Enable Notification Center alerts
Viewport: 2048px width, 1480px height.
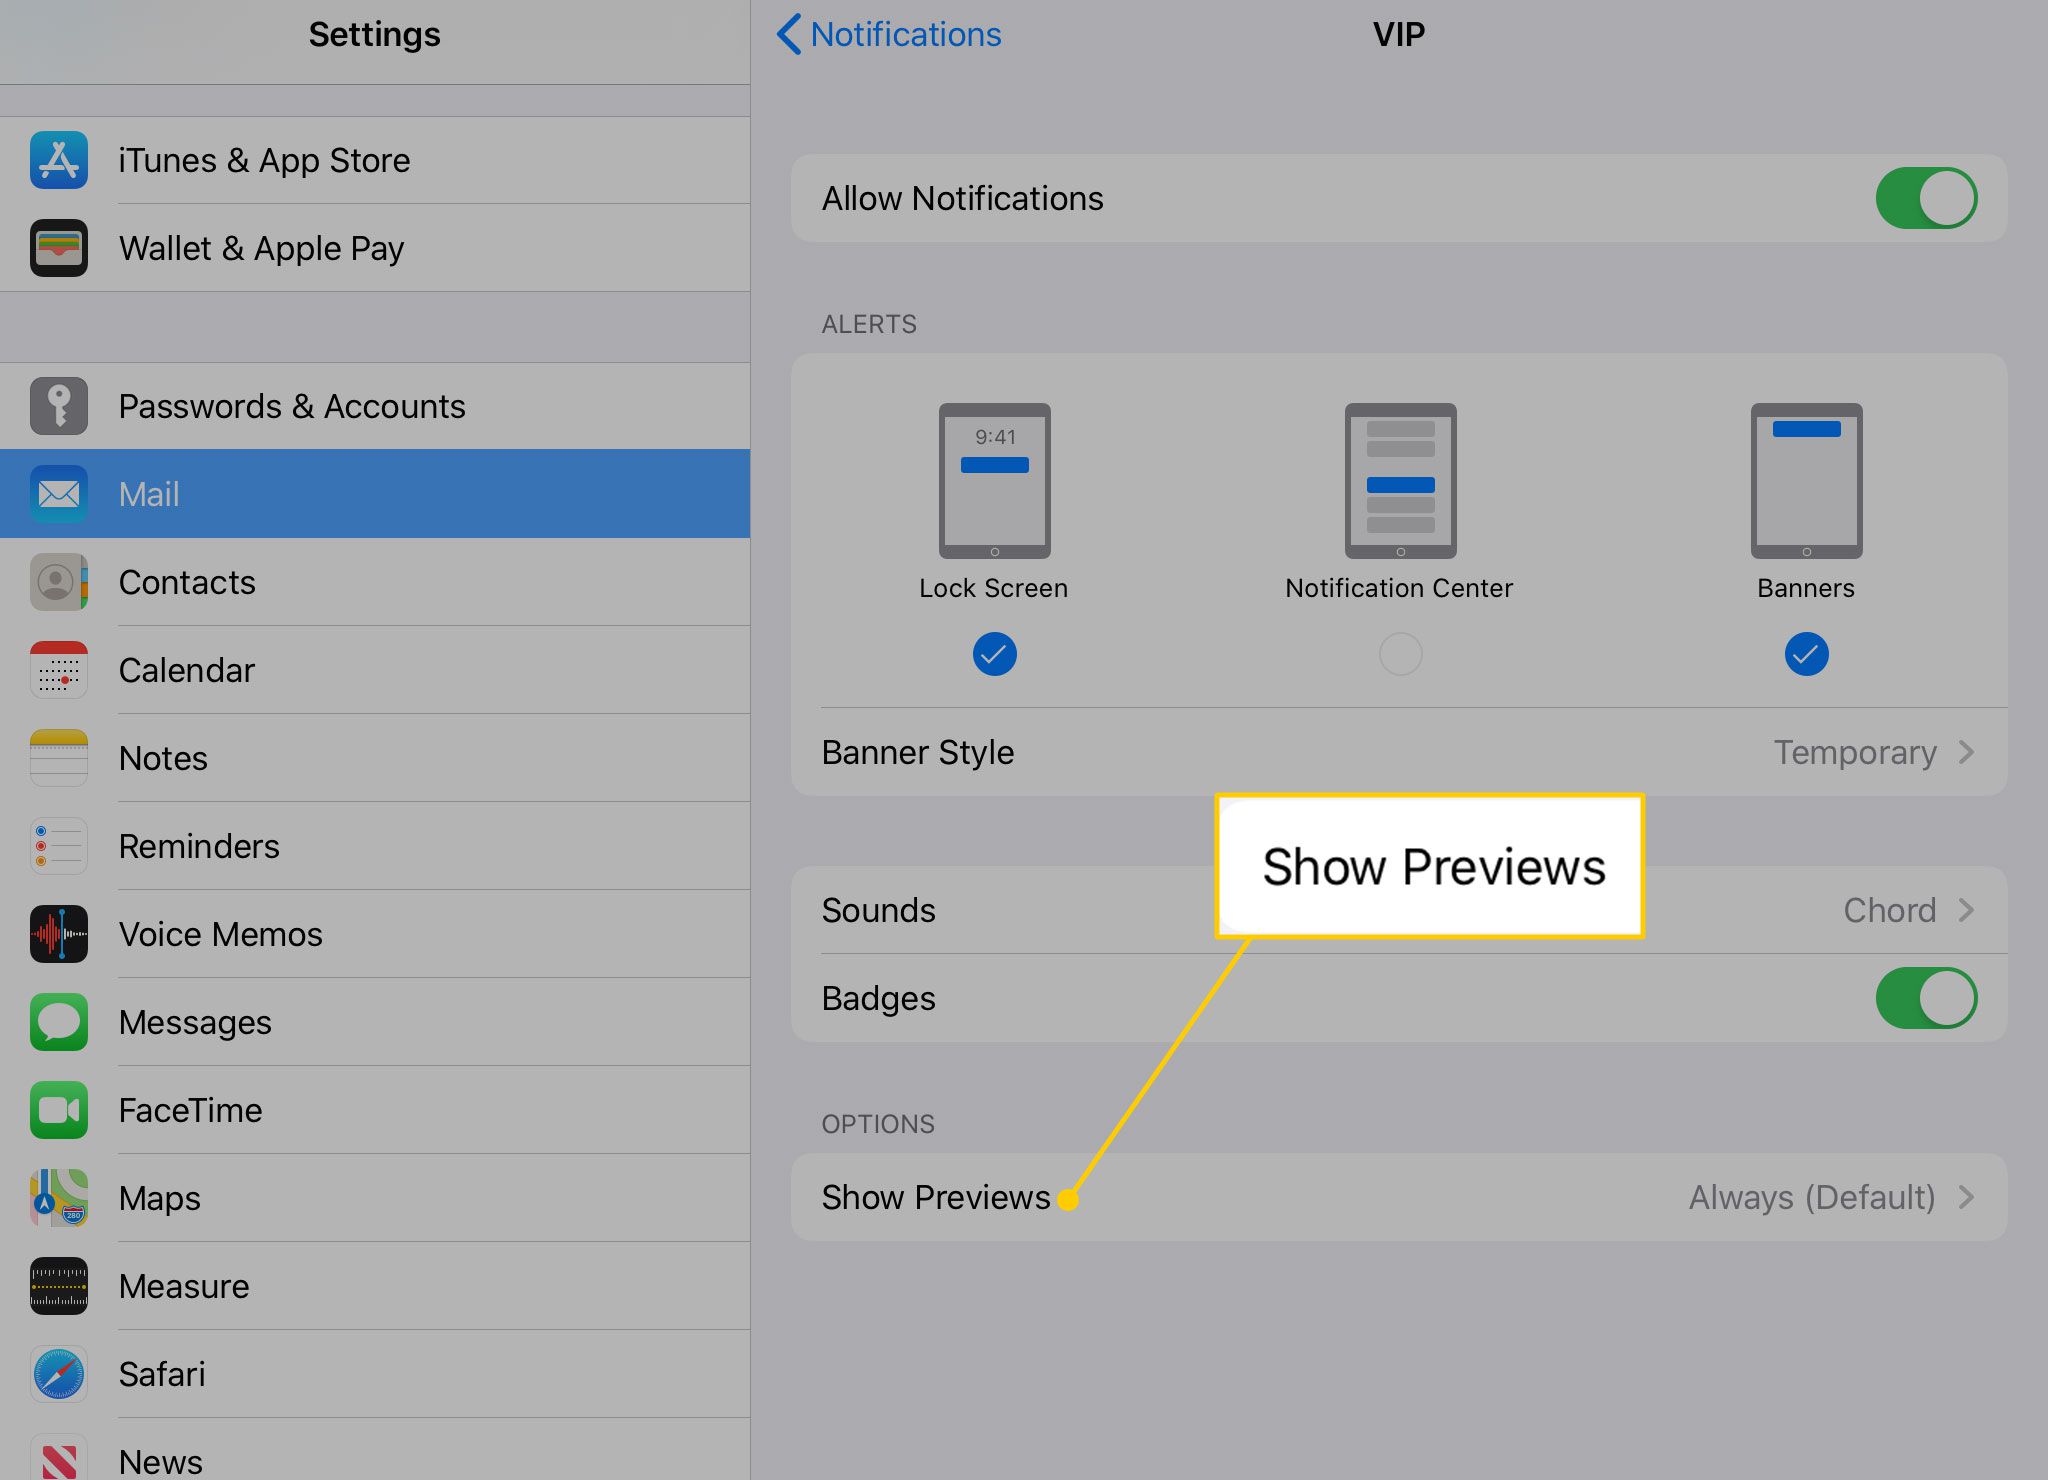(1398, 652)
